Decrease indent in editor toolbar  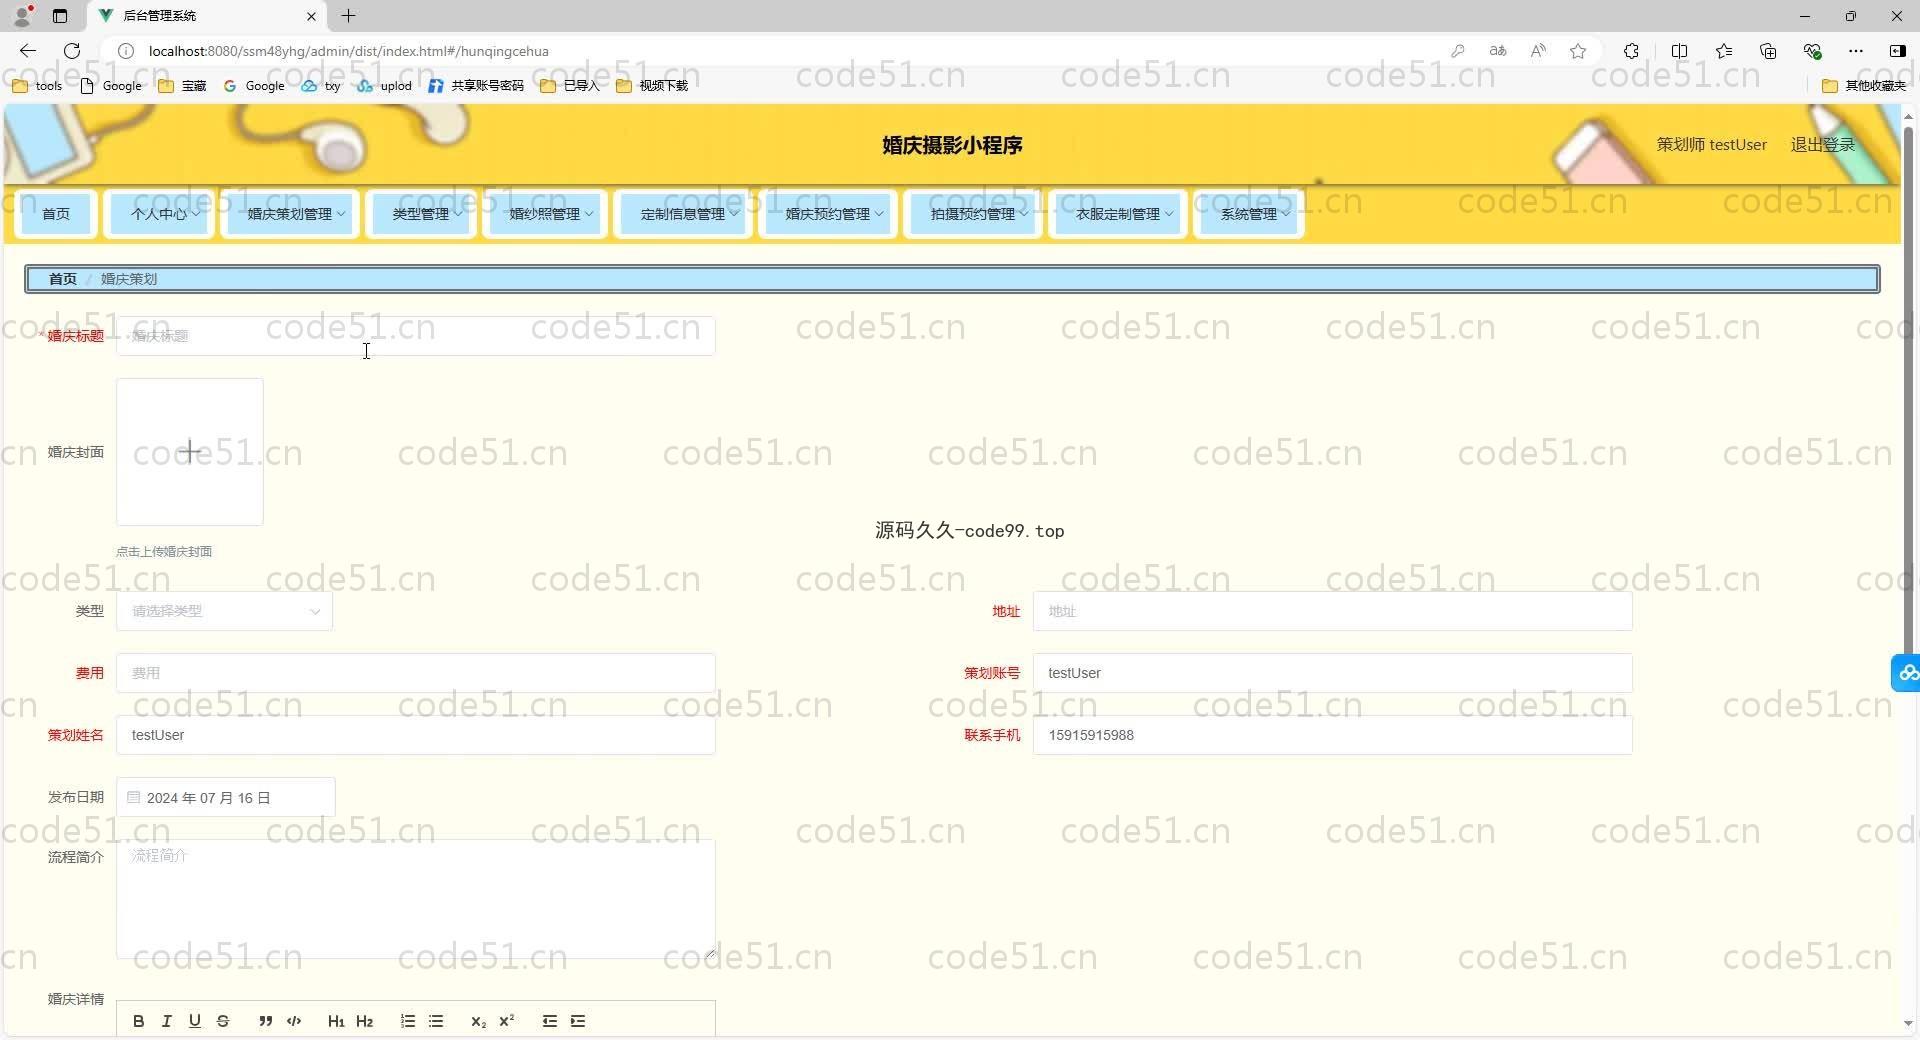(x=549, y=1021)
